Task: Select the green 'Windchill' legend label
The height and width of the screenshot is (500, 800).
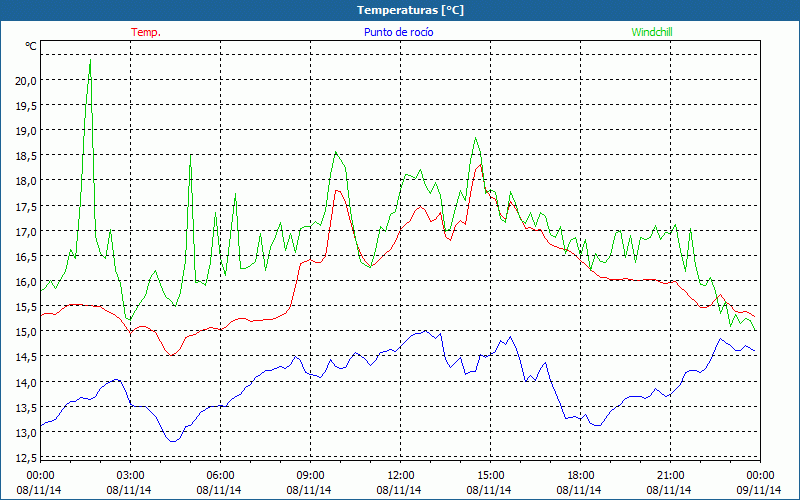Action: (652, 32)
